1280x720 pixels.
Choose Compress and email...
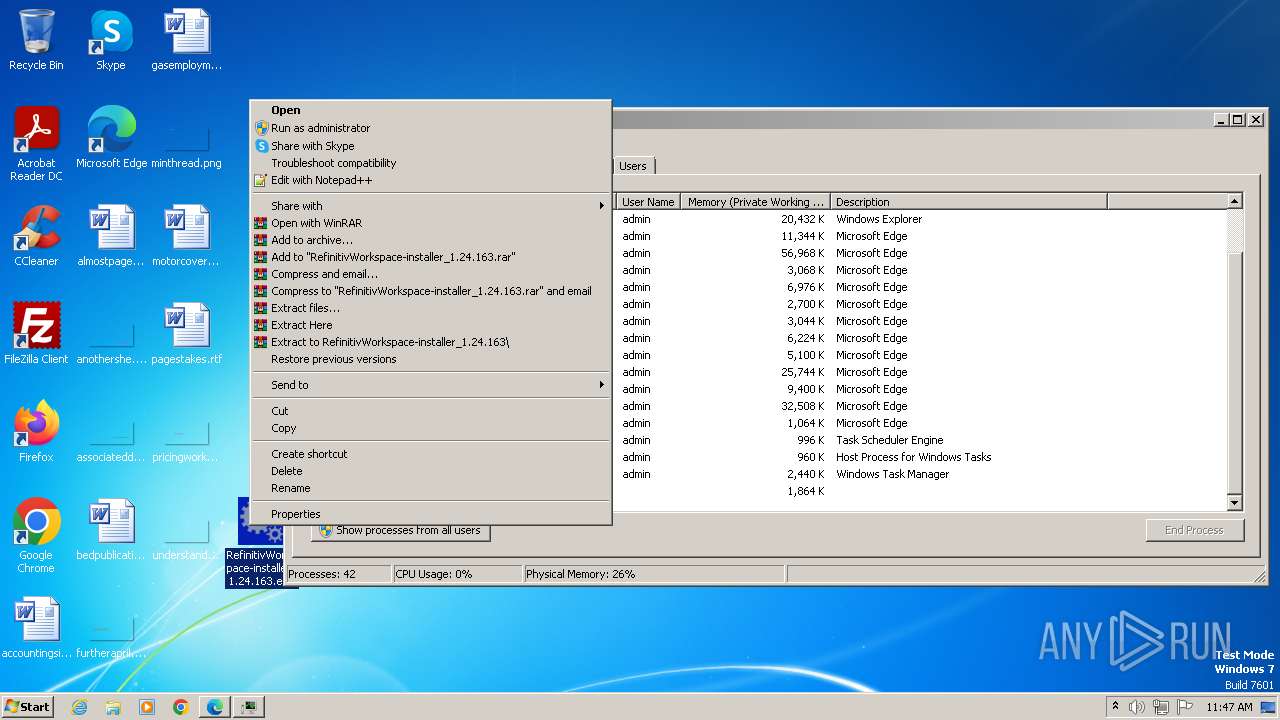pyautogui.click(x=430, y=274)
